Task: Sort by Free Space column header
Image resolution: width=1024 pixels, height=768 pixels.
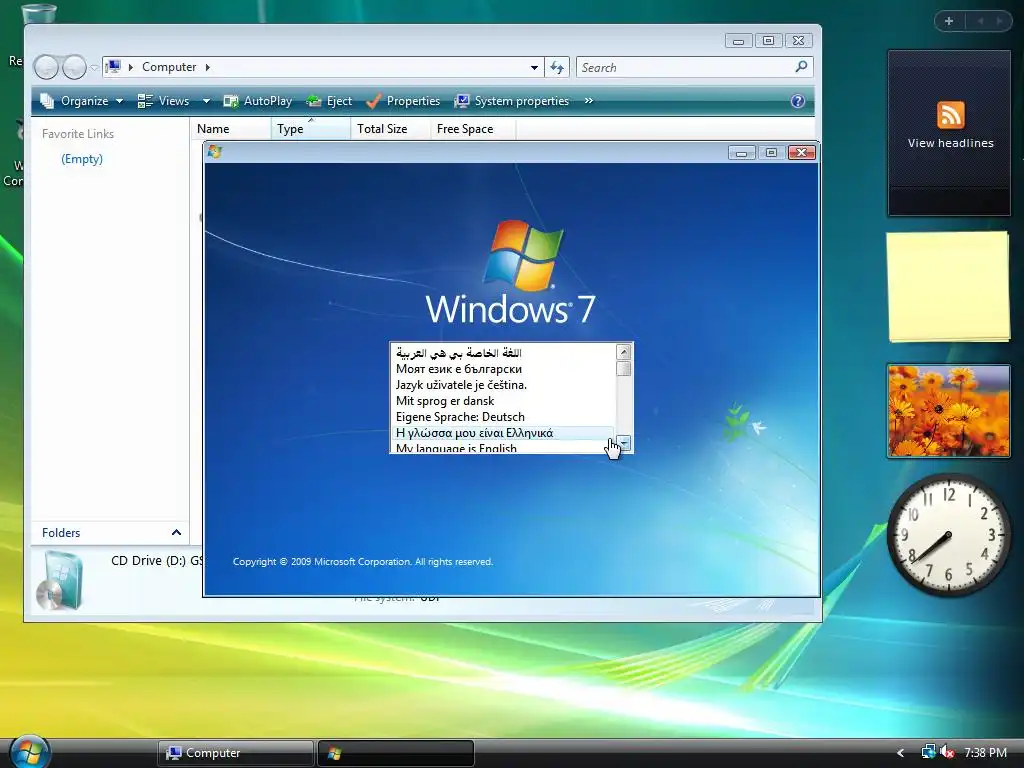Action: click(473, 129)
